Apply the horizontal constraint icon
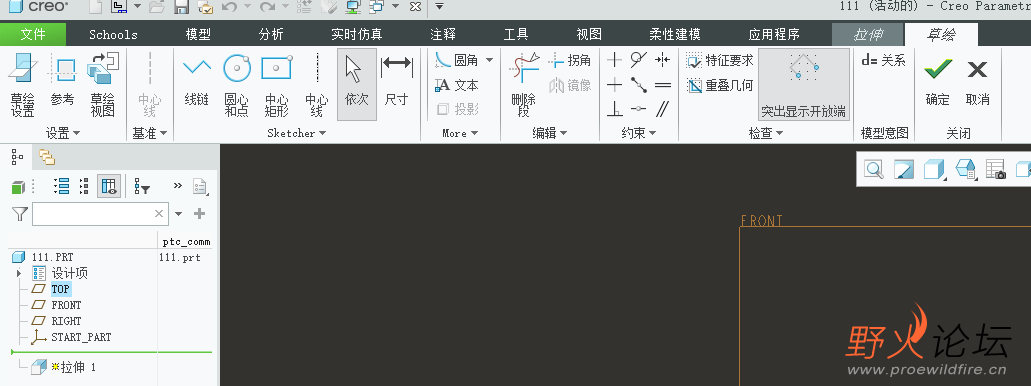This screenshot has height=386, width=1031. click(614, 85)
